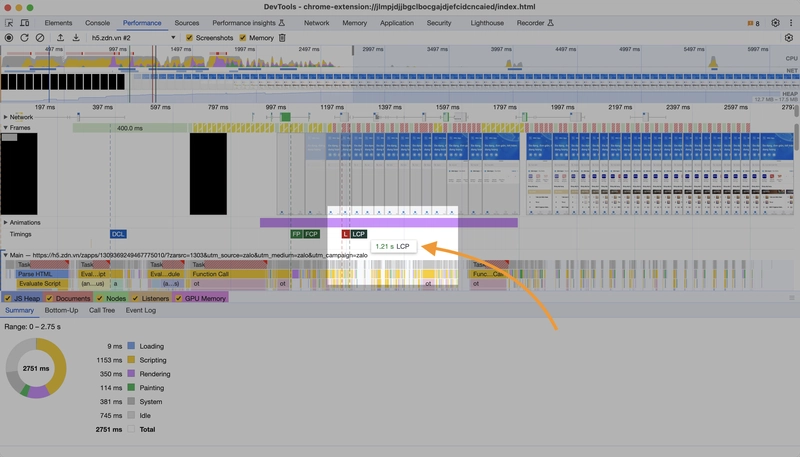Toggle the device toolbar icon
The width and height of the screenshot is (800, 457).
point(24,23)
